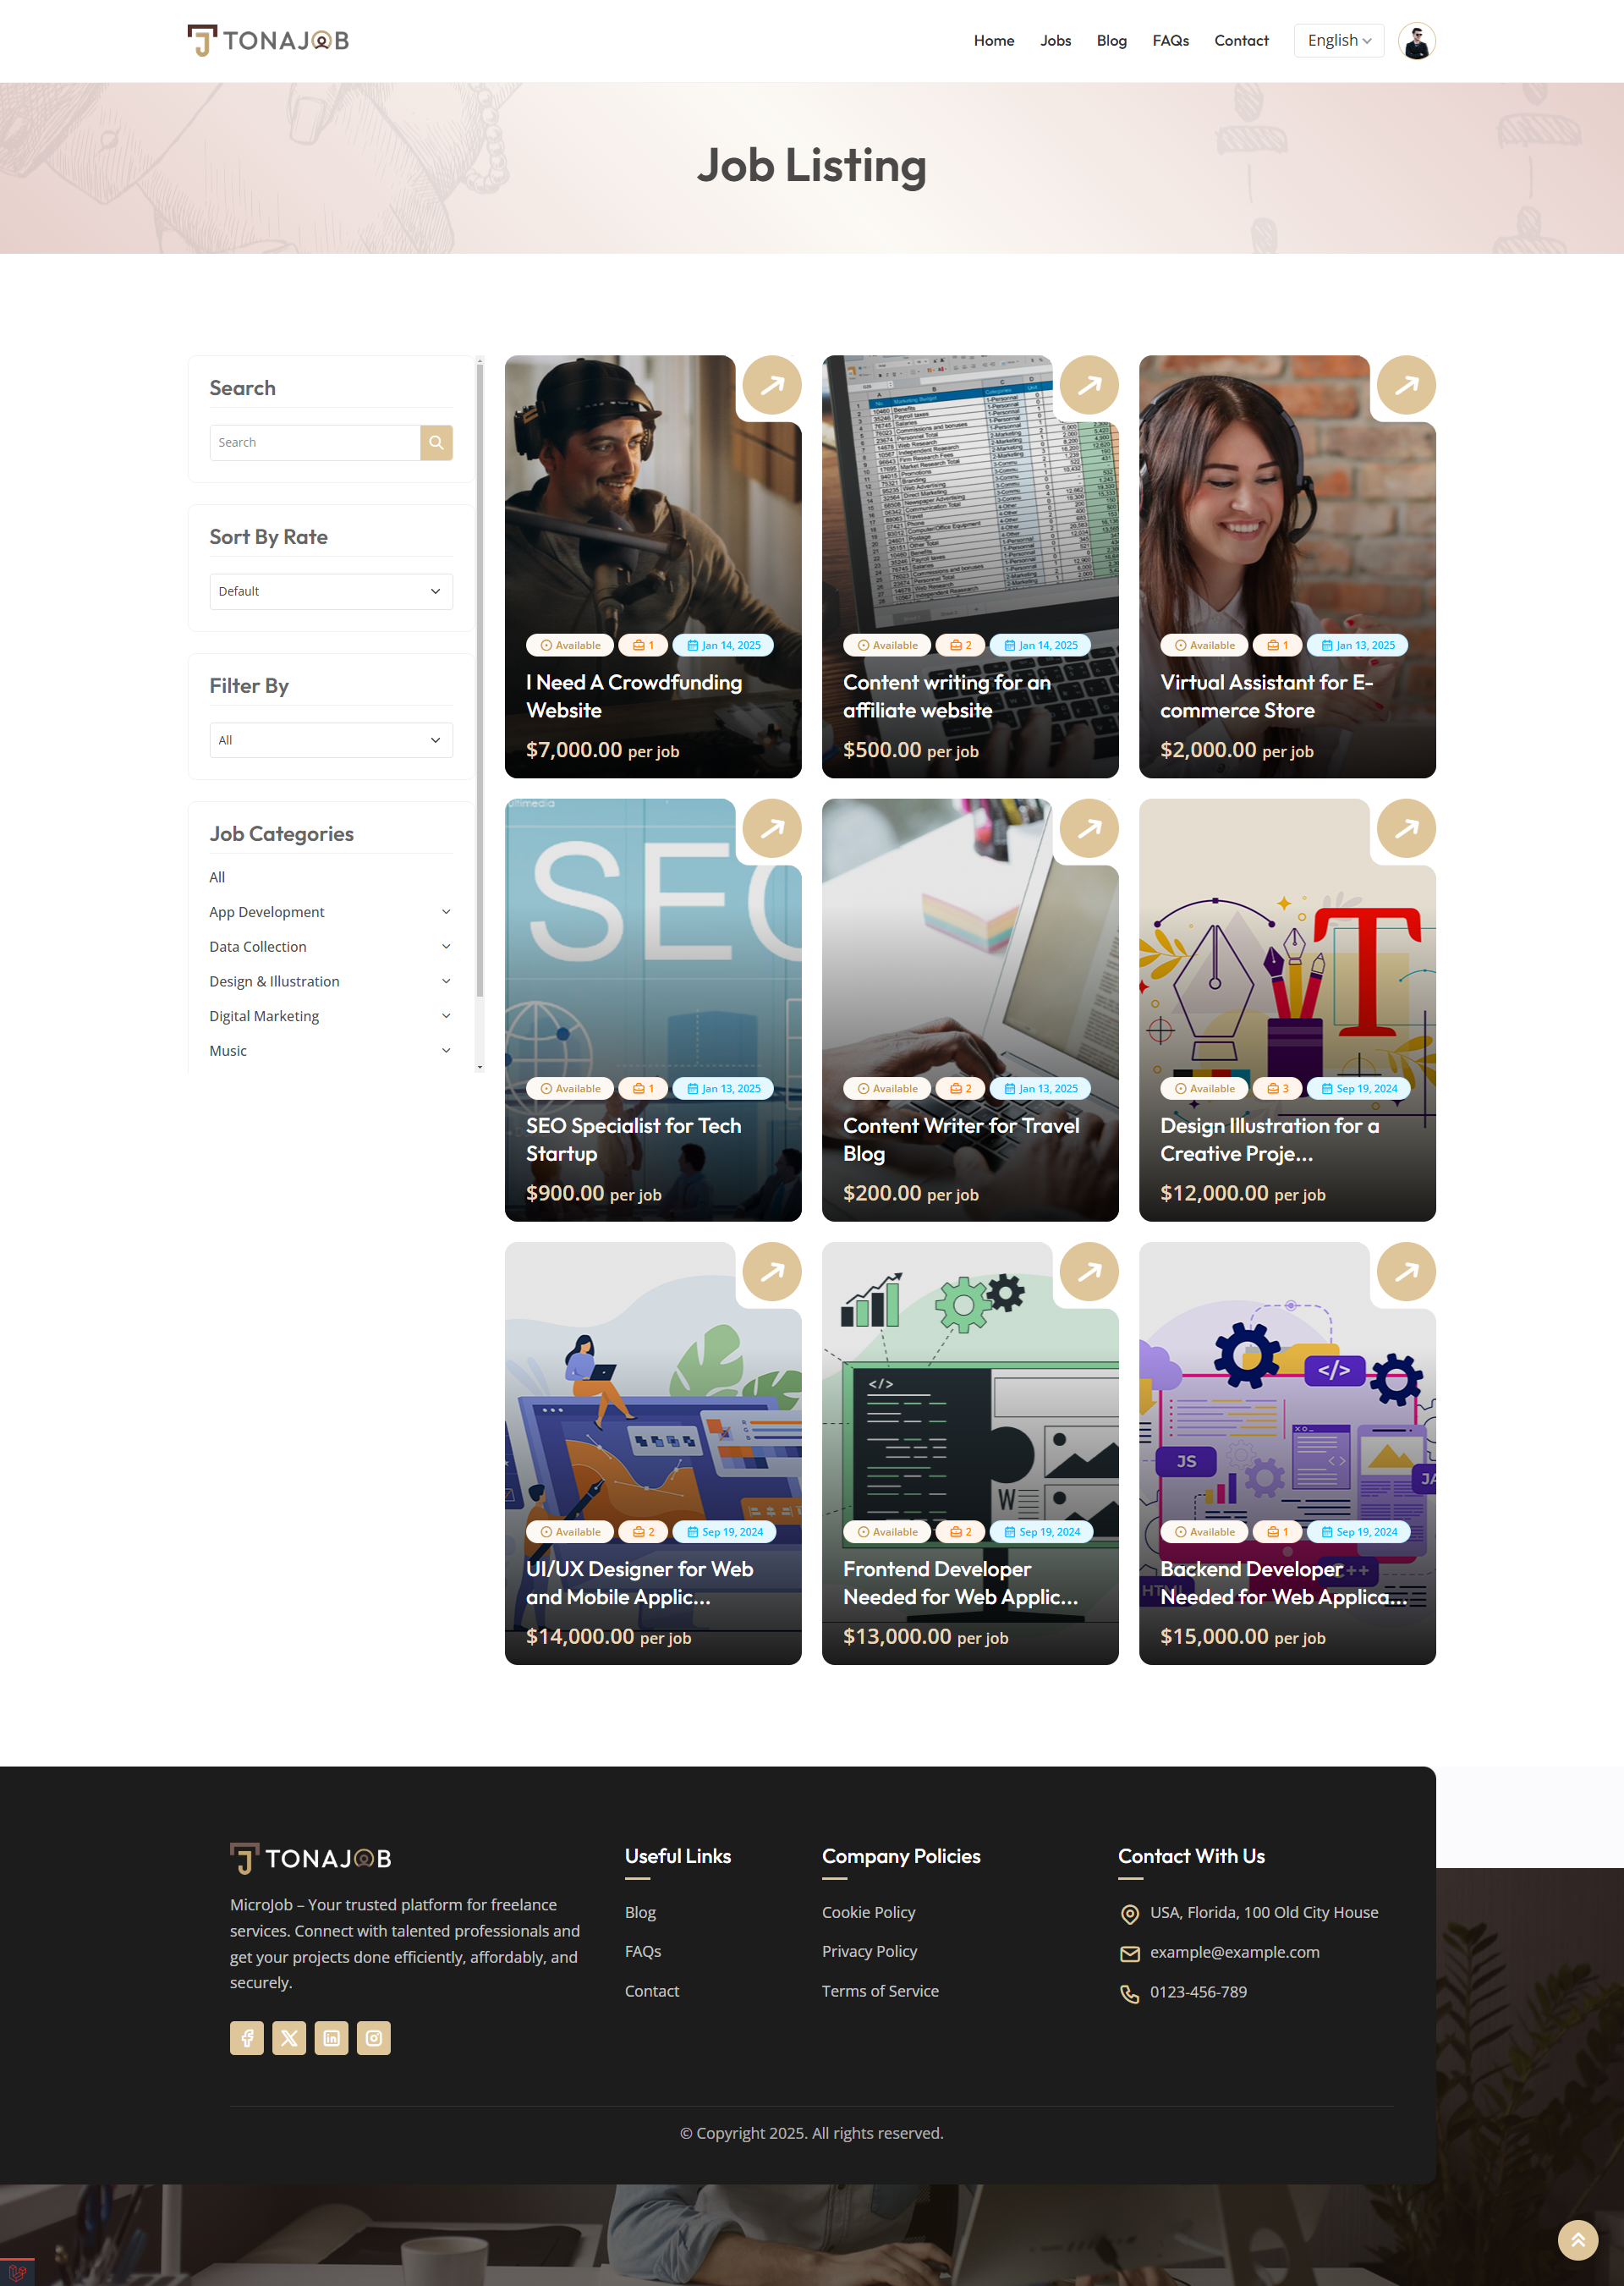Click the Terms of Service link

(880, 1991)
